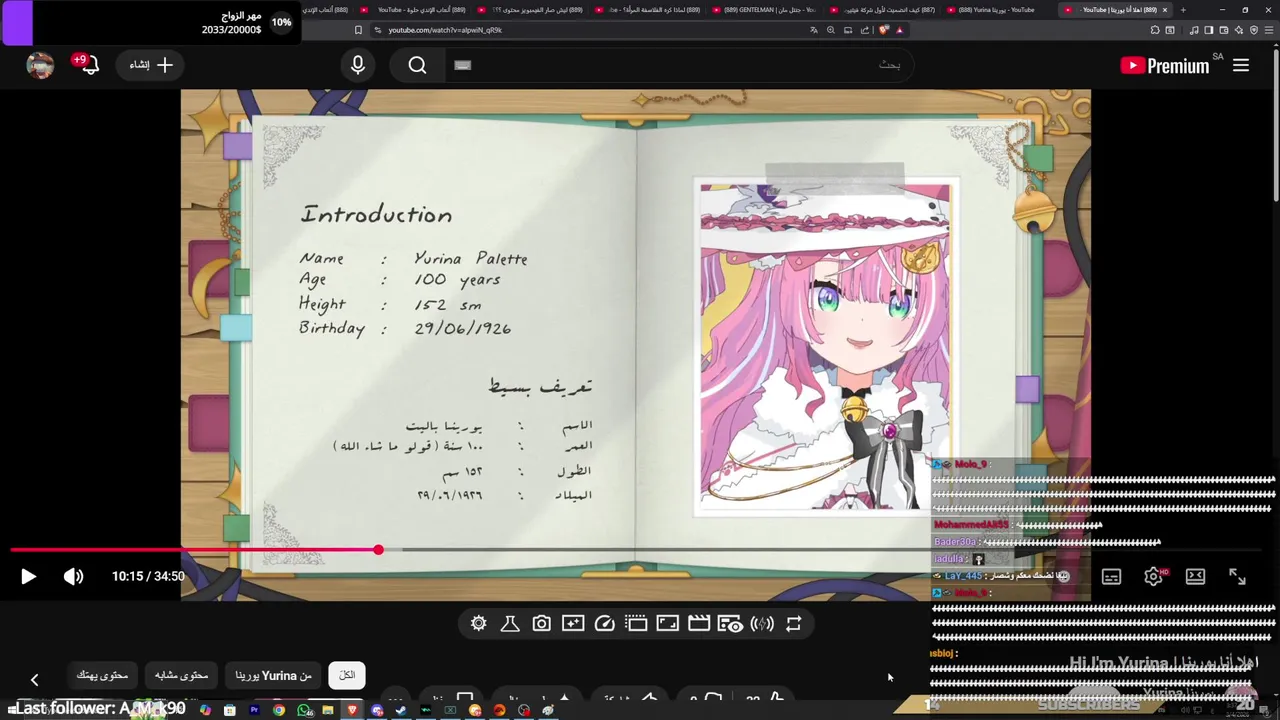The image size is (1280, 720).
Task: Start voice search with the microphone
Action: (x=358, y=65)
